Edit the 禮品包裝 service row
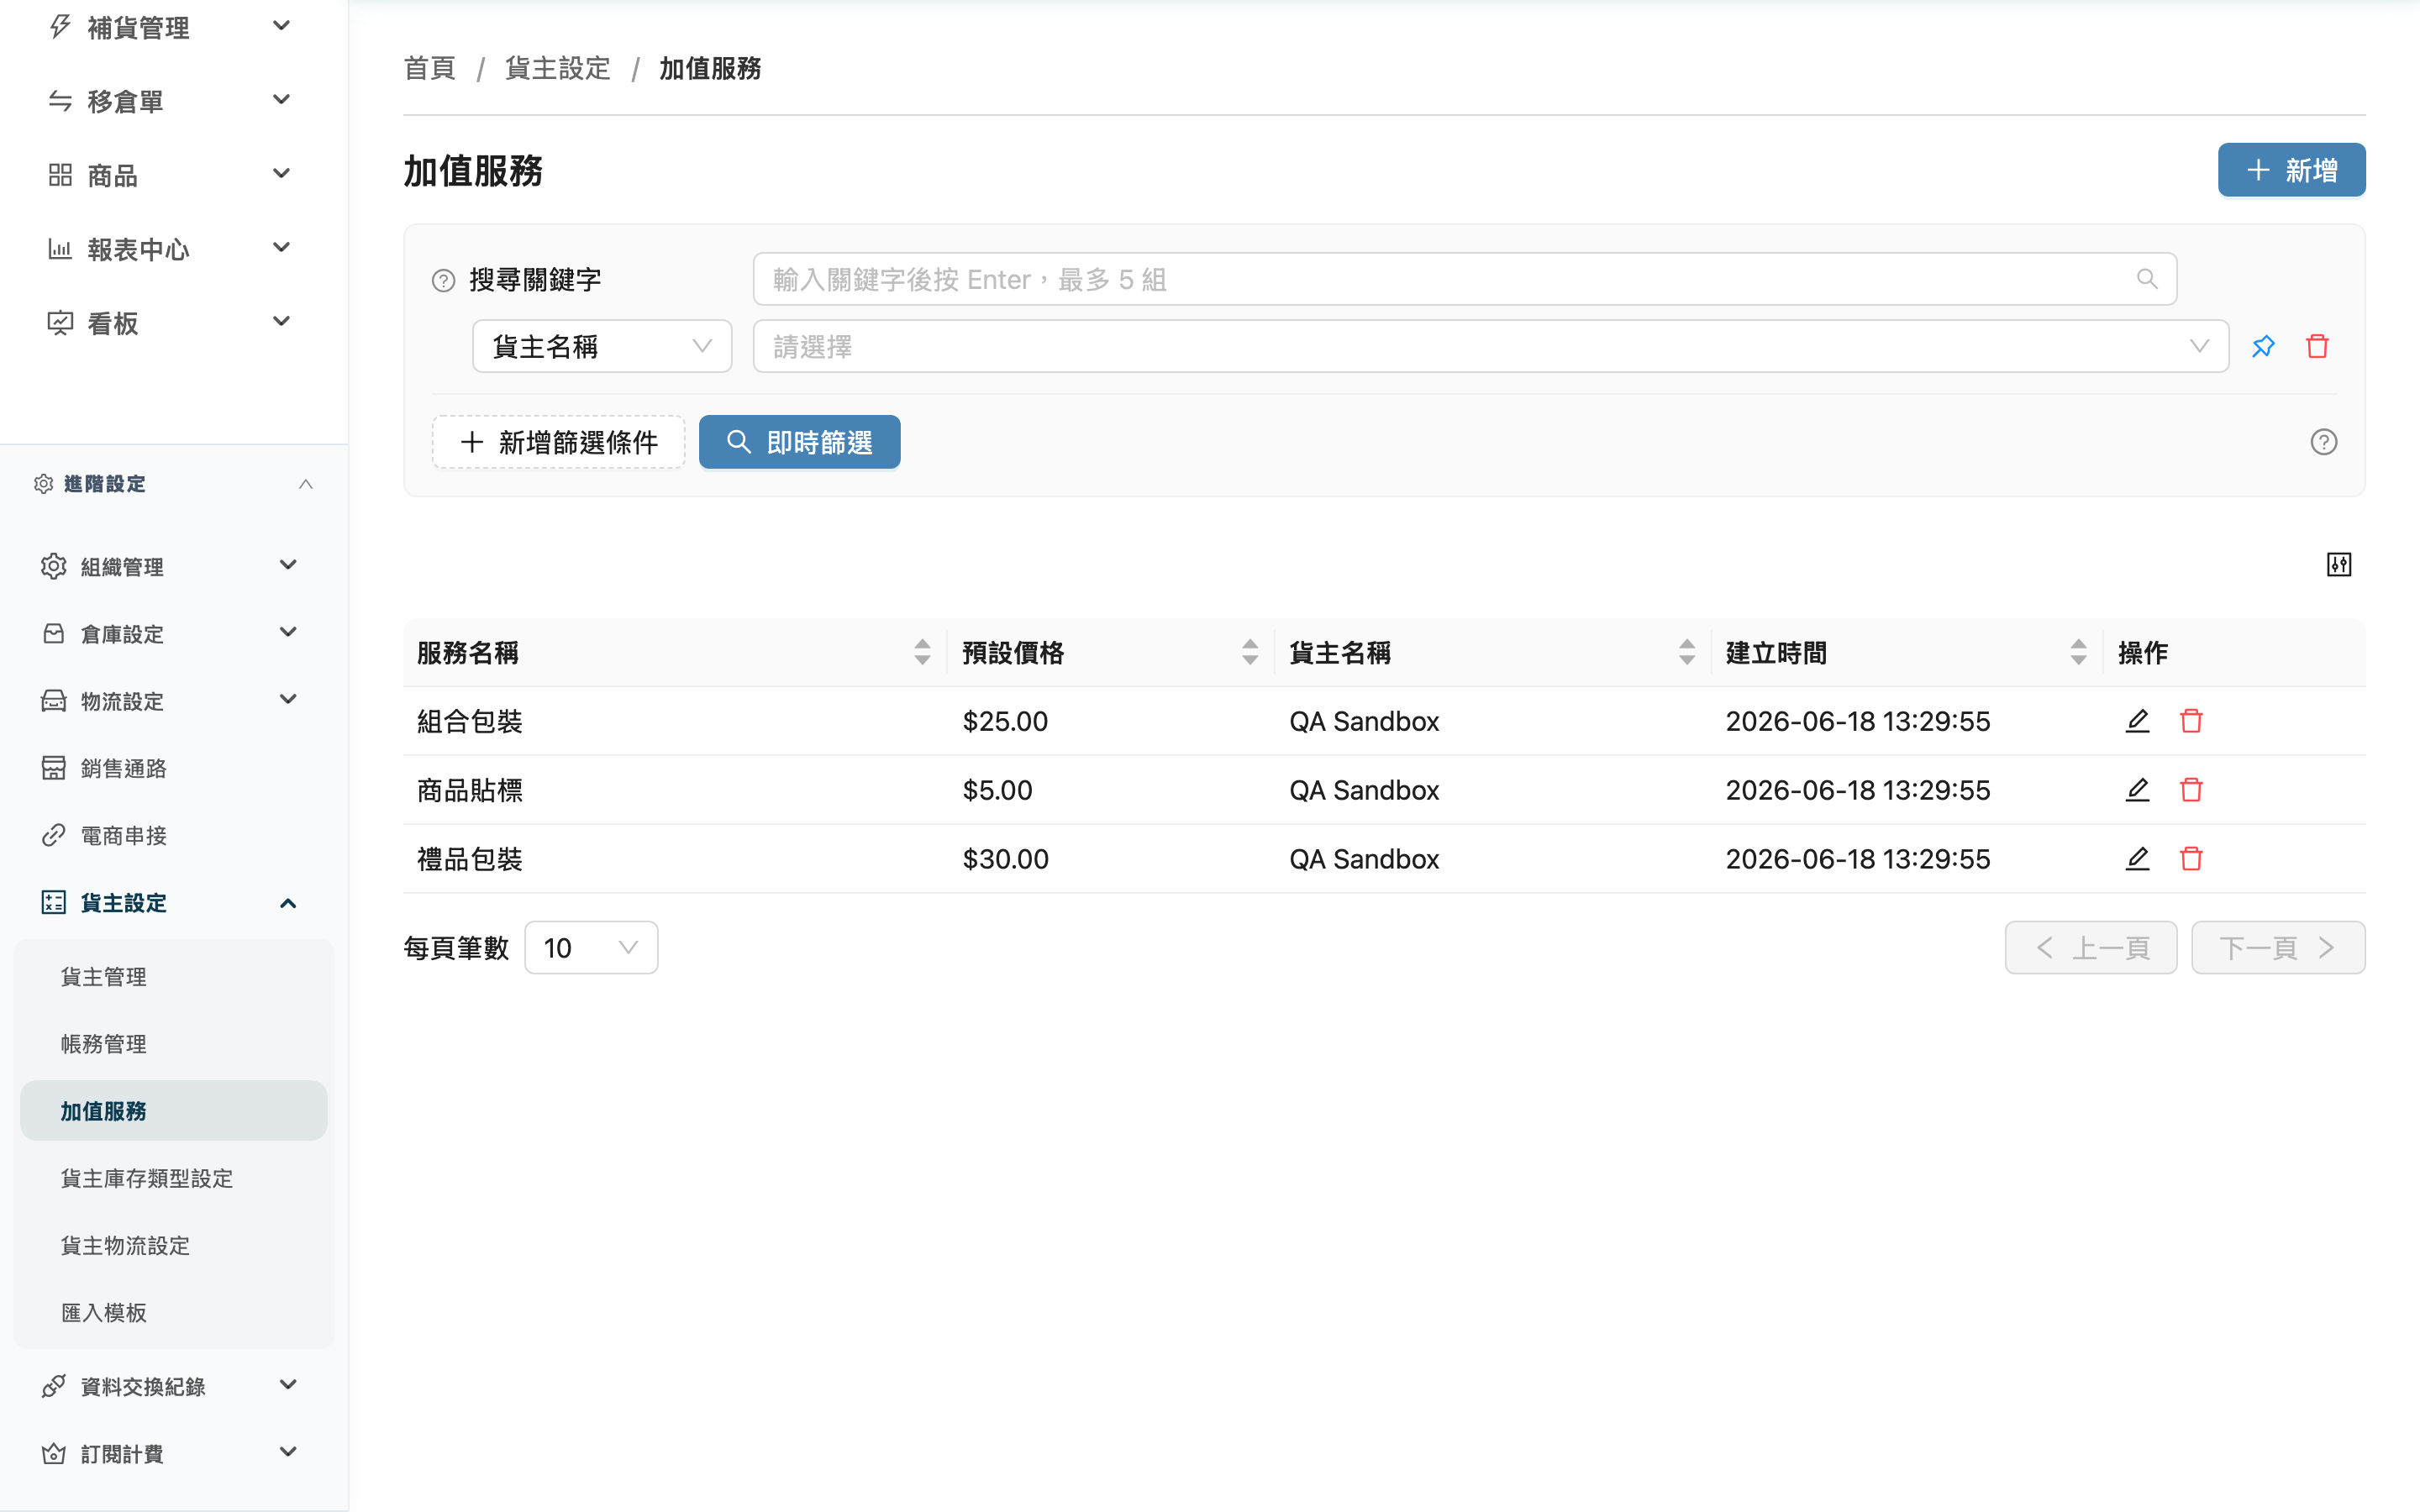 pyautogui.click(x=2137, y=859)
